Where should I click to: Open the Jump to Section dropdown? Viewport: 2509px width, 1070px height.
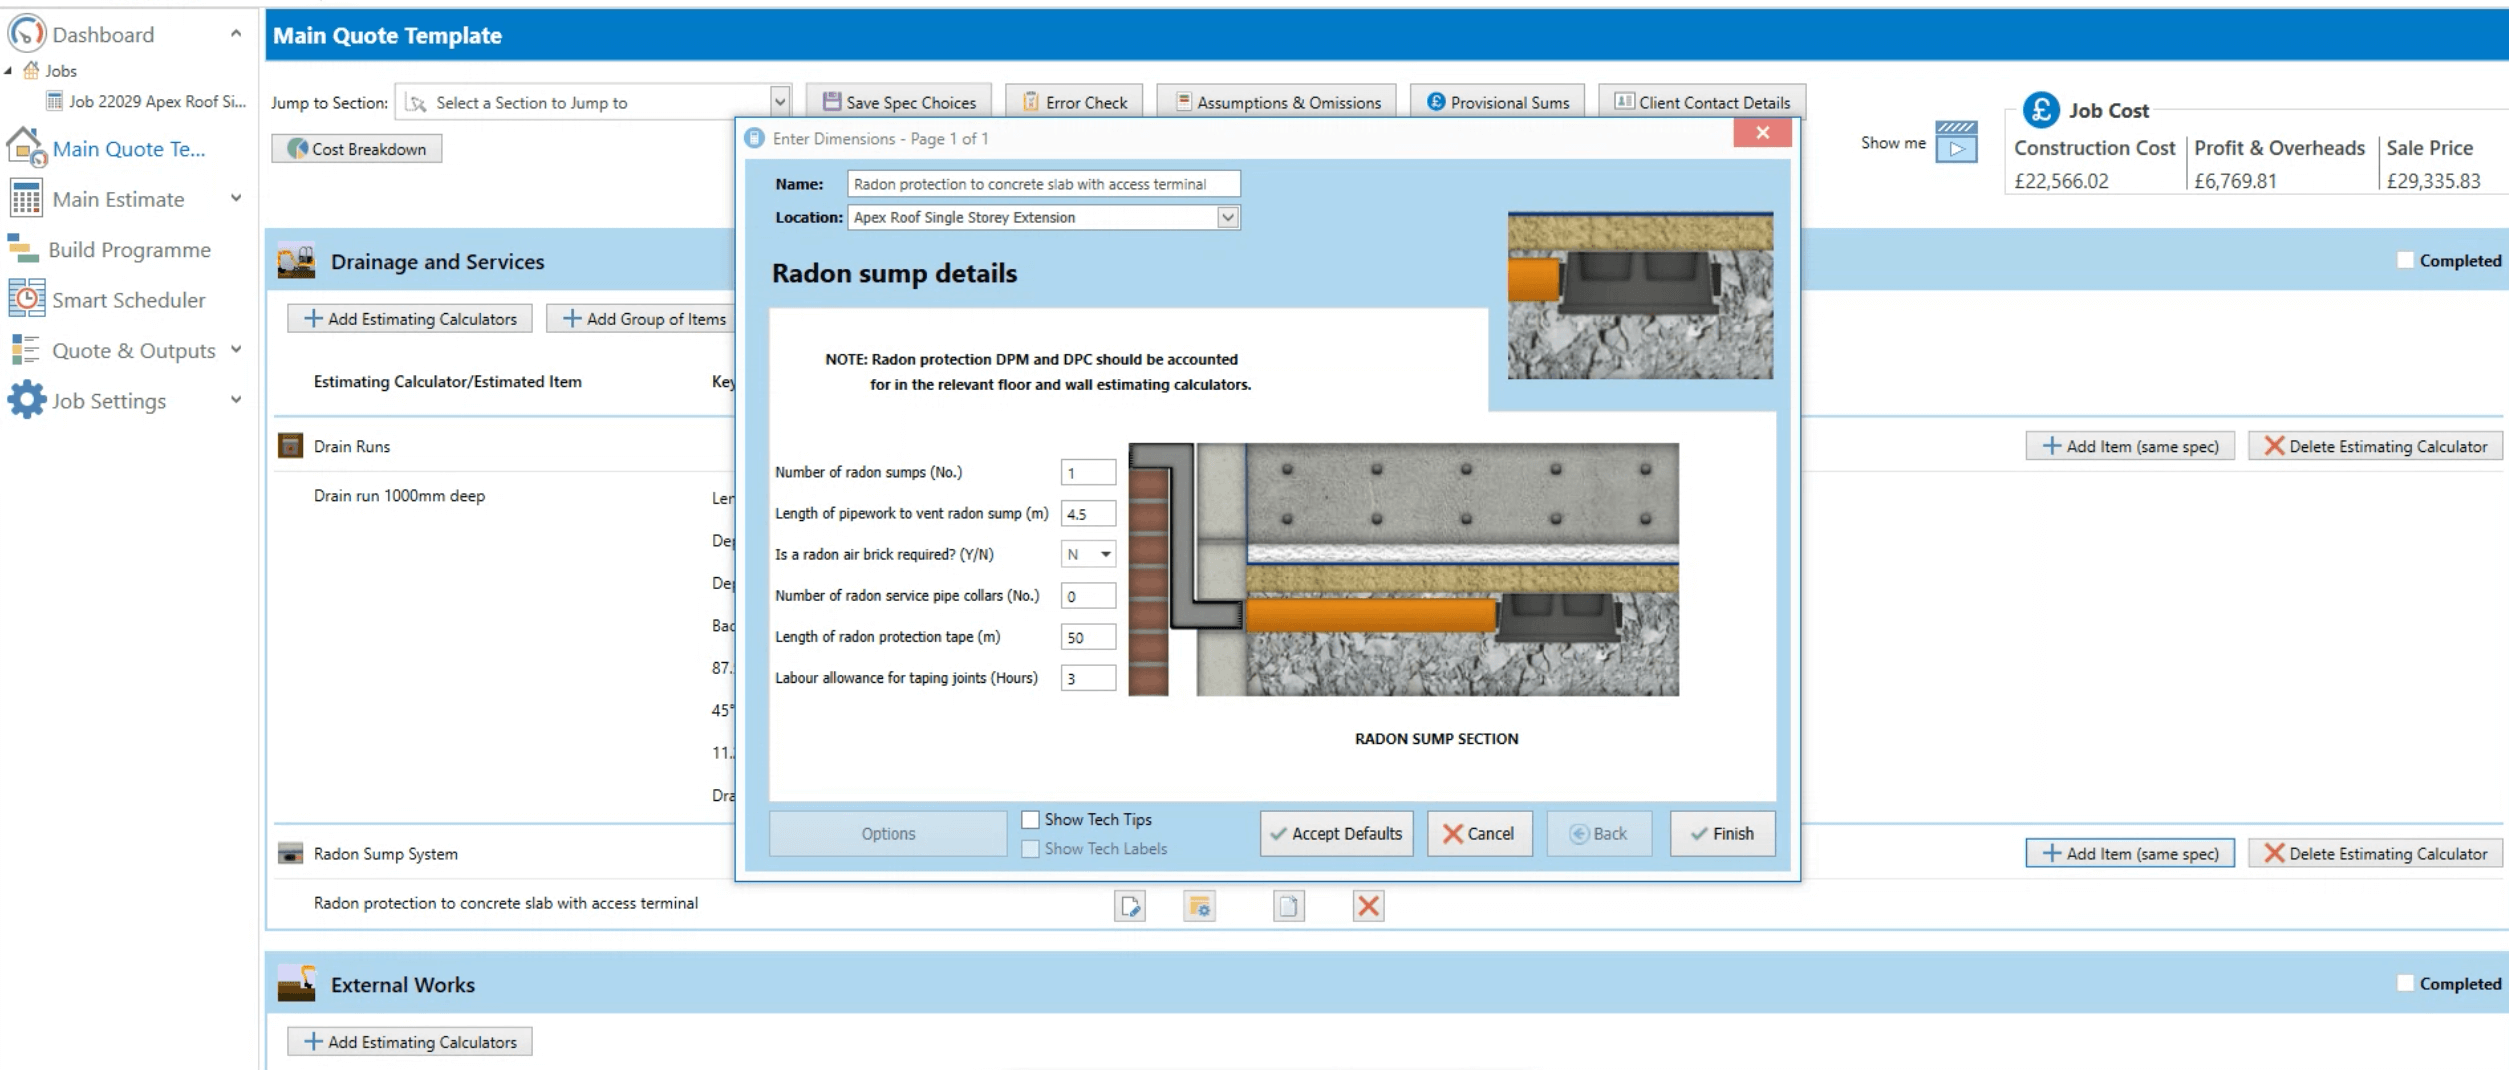point(779,102)
